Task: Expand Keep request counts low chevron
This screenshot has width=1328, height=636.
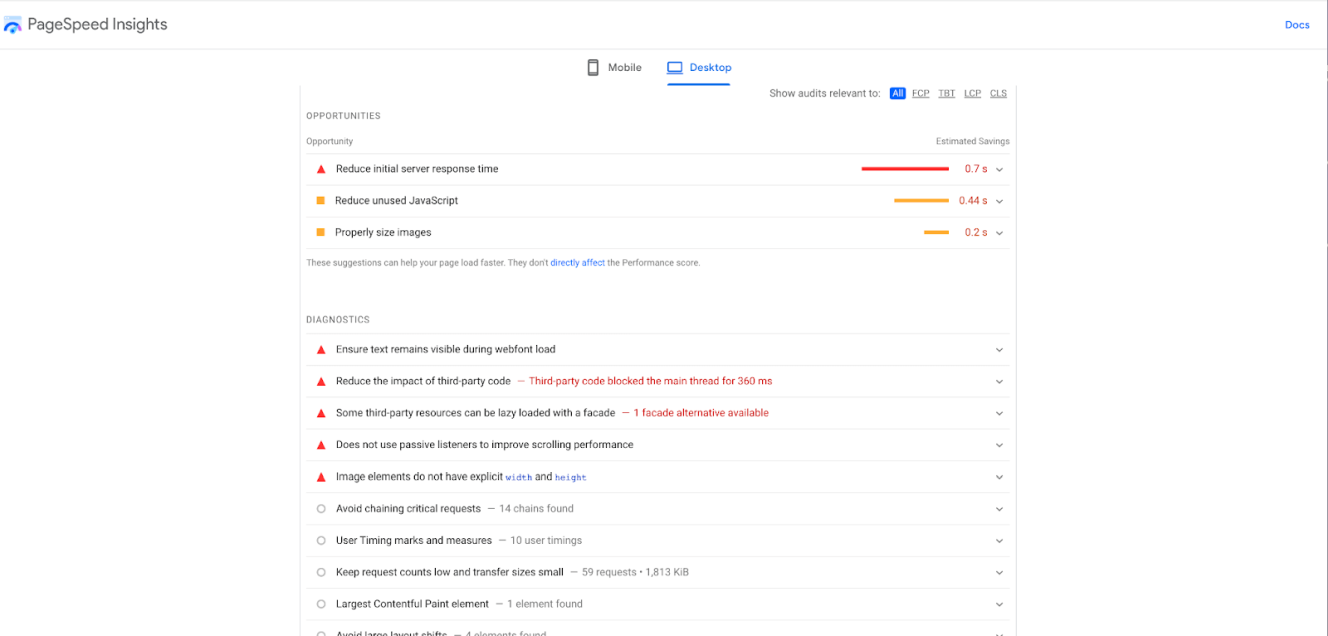Action: pos(999,573)
